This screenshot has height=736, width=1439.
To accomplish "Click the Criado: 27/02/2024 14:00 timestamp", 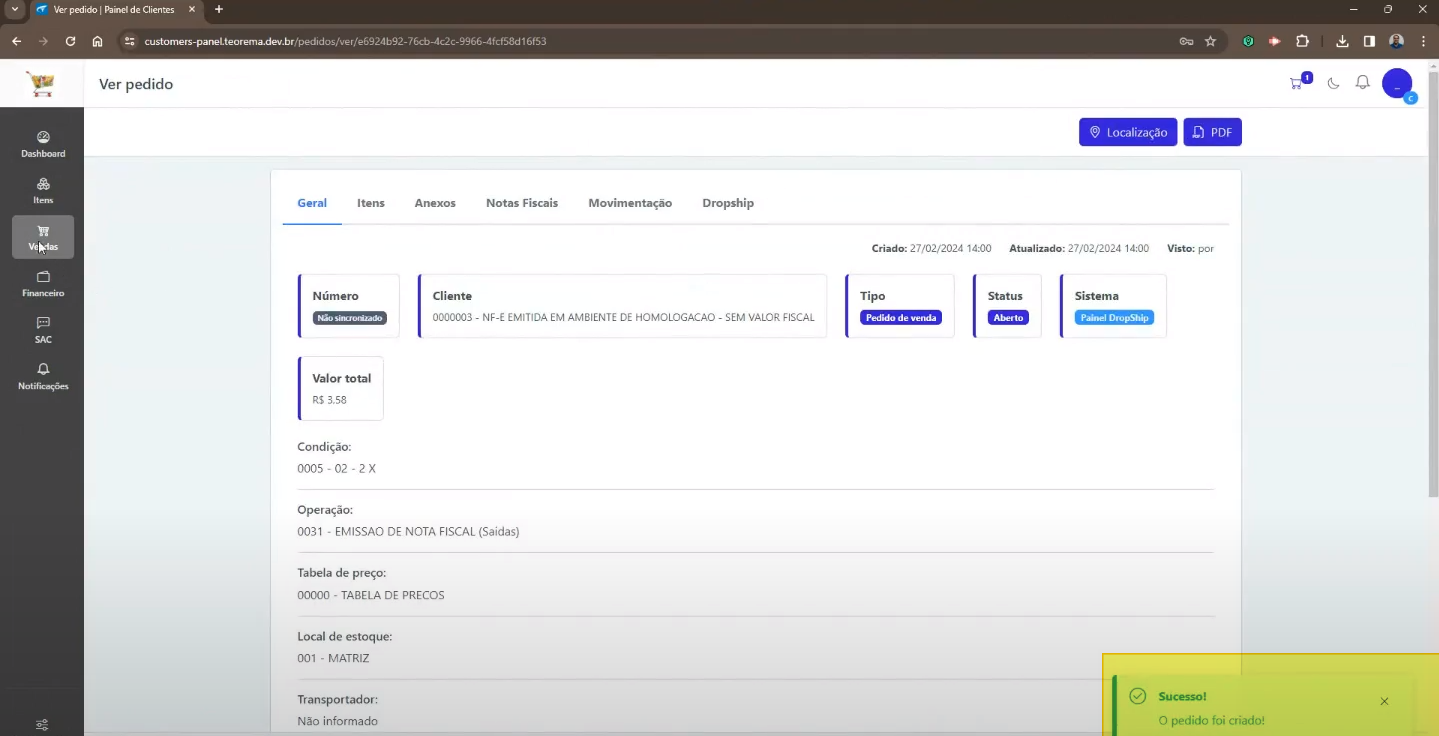I will [x=931, y=248].
